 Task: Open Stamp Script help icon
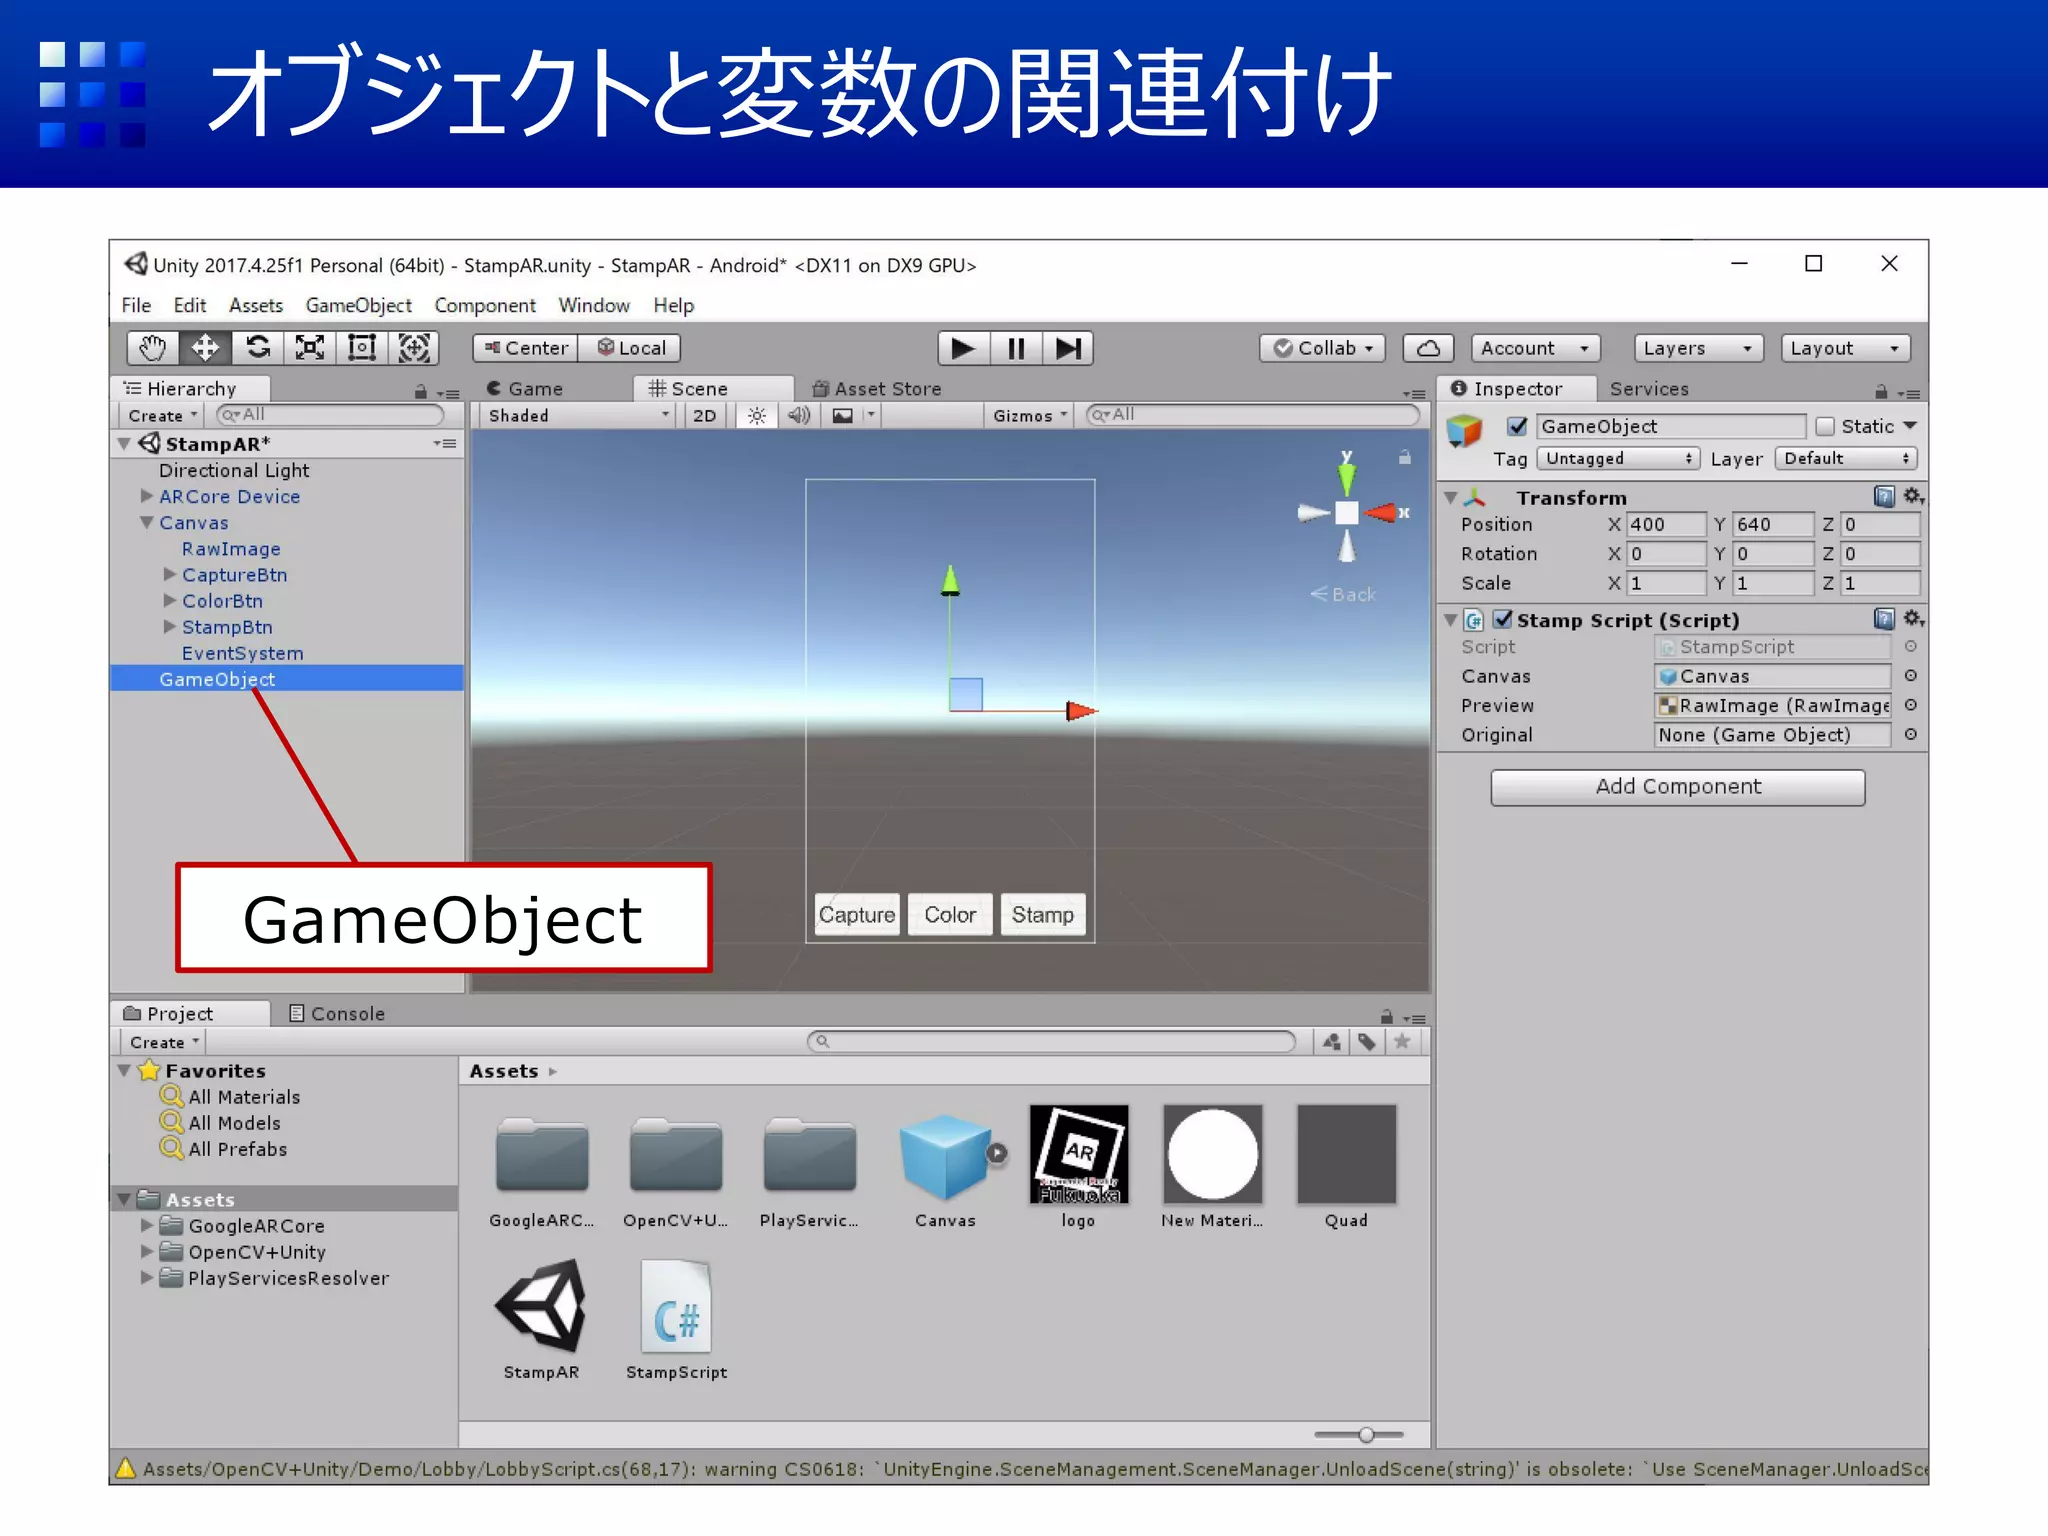click(x=1884, y=619)
